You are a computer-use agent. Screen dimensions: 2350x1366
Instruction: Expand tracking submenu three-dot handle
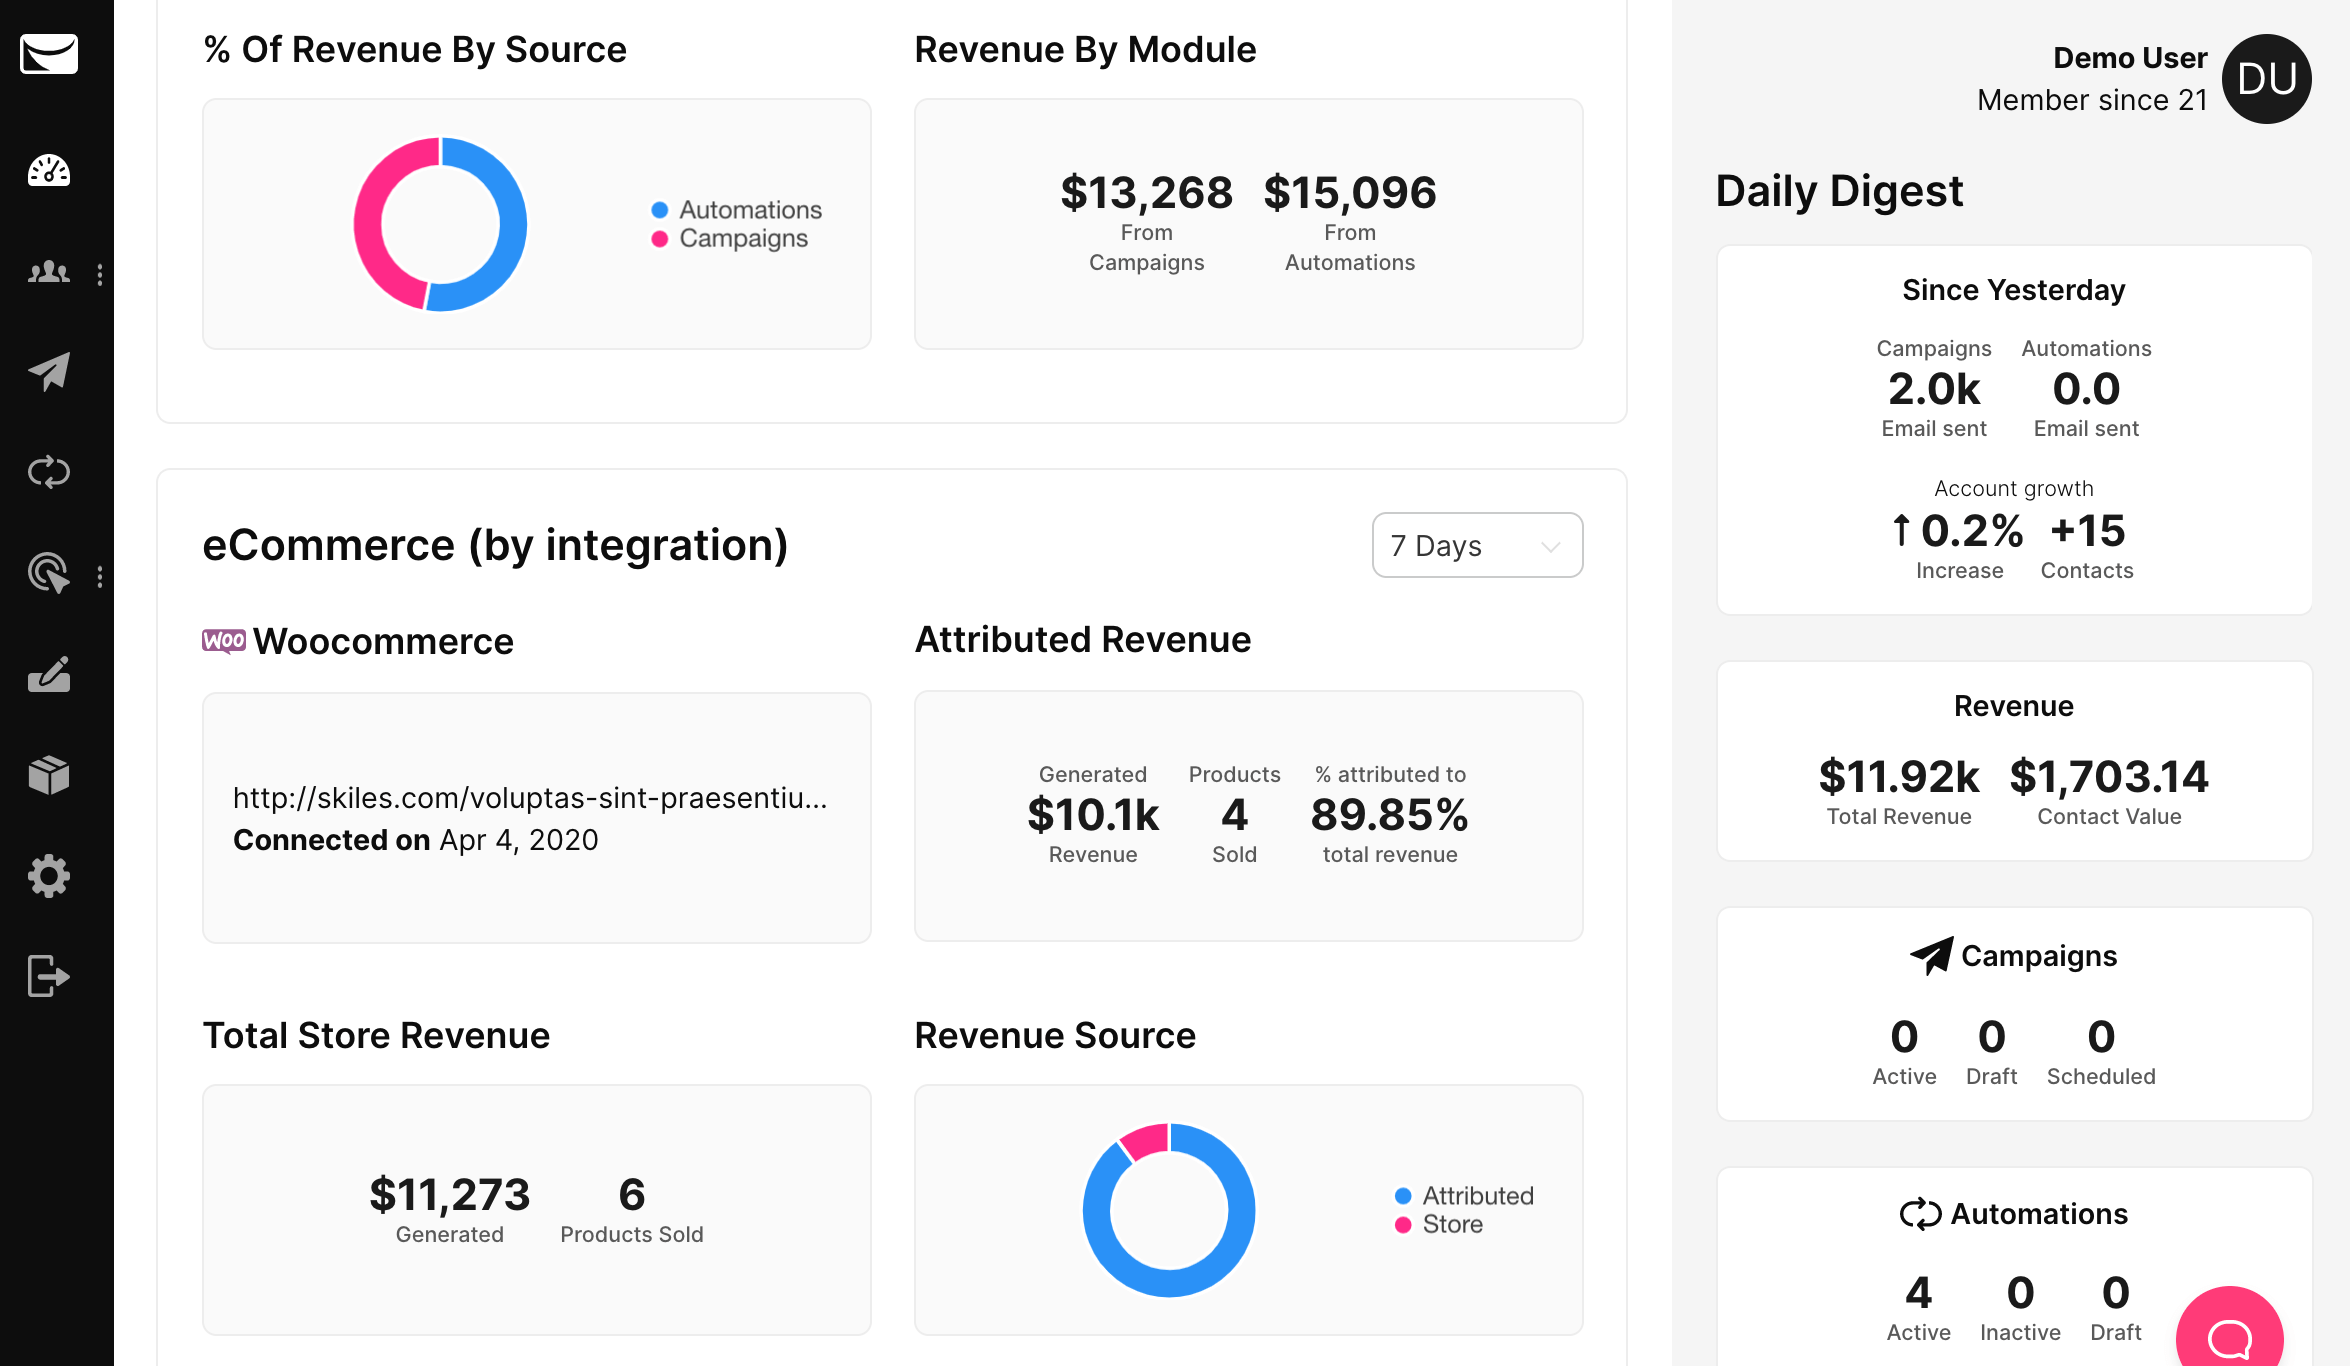point(100,577)
